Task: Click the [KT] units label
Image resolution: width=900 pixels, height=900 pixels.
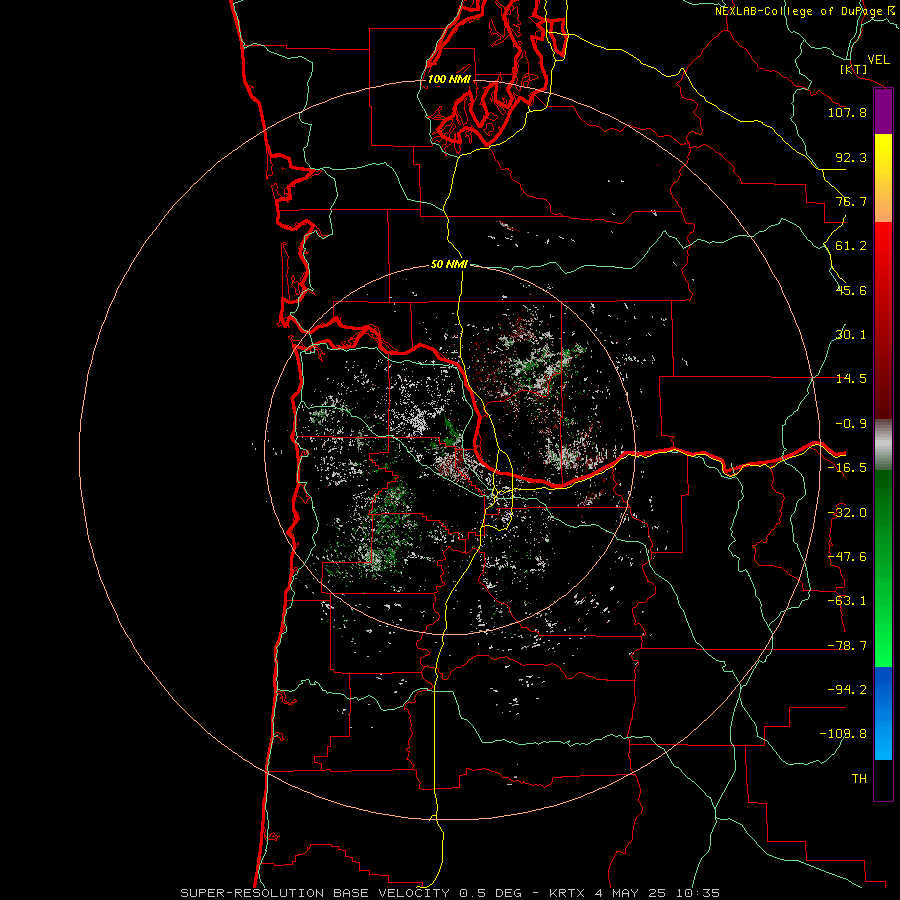Action: [854, 69]
